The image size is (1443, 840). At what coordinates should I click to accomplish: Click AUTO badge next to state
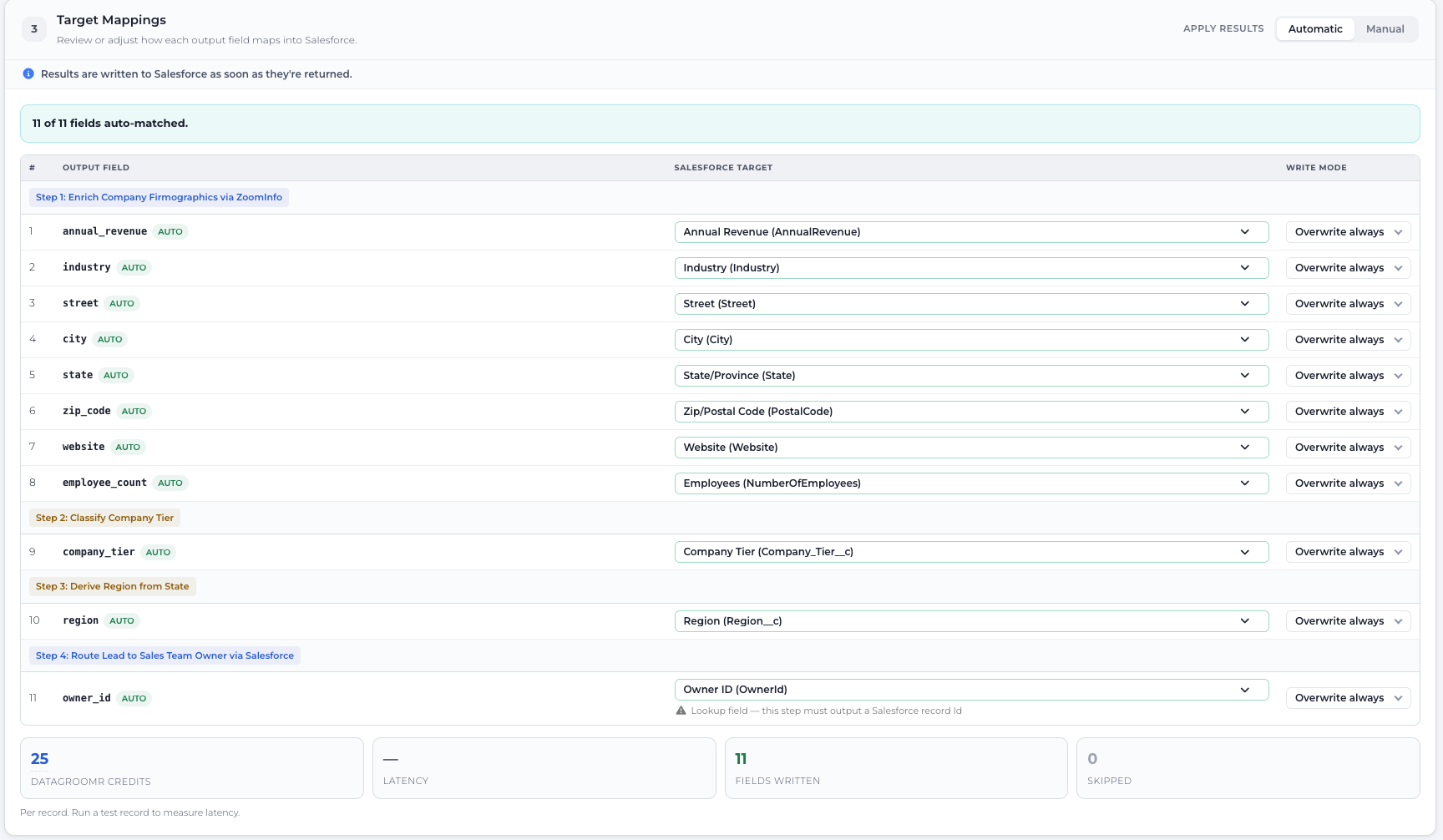coord(116,376)
